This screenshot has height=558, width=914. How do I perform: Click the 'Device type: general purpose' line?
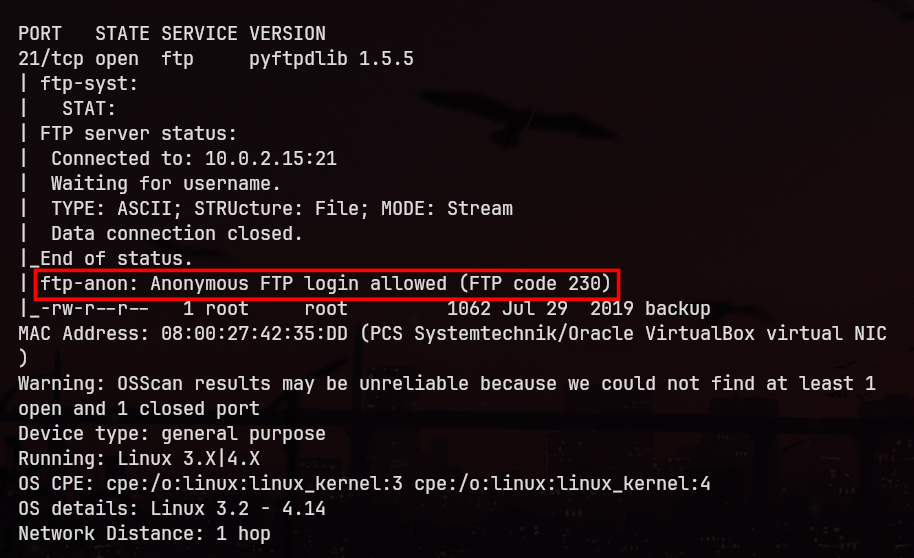pyautogui.click(x=172, y=434)
